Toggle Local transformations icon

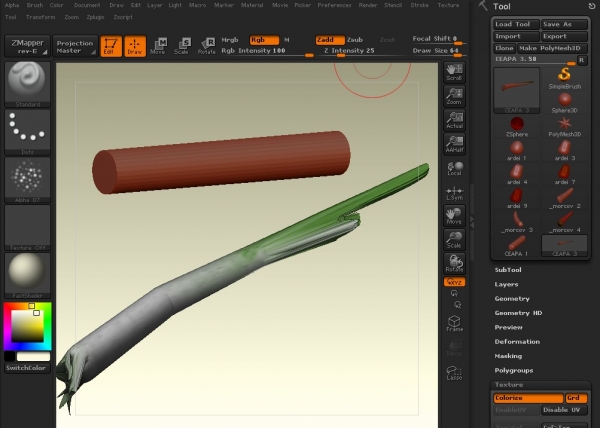[x=454, y=168]
